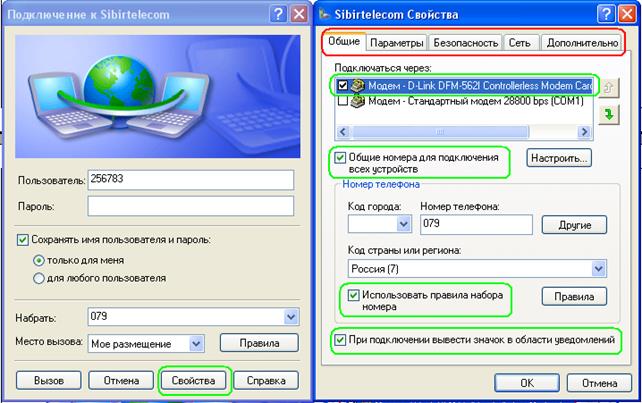
Task: Open the Место вызова dropdown
Action: point(196,344)
